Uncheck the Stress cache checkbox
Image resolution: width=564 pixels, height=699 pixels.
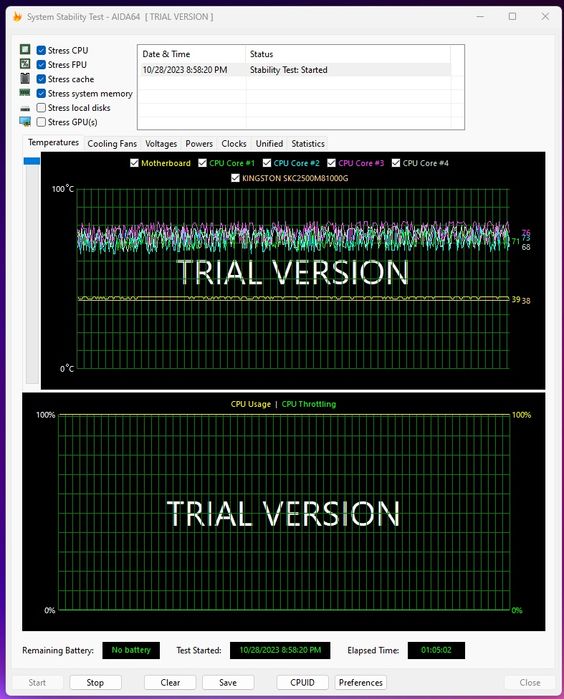[x=41, y=79]
